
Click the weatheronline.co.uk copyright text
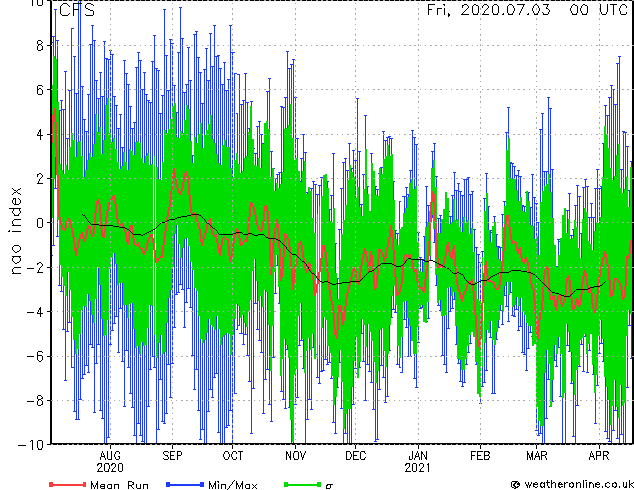click(x=572, y=484)
